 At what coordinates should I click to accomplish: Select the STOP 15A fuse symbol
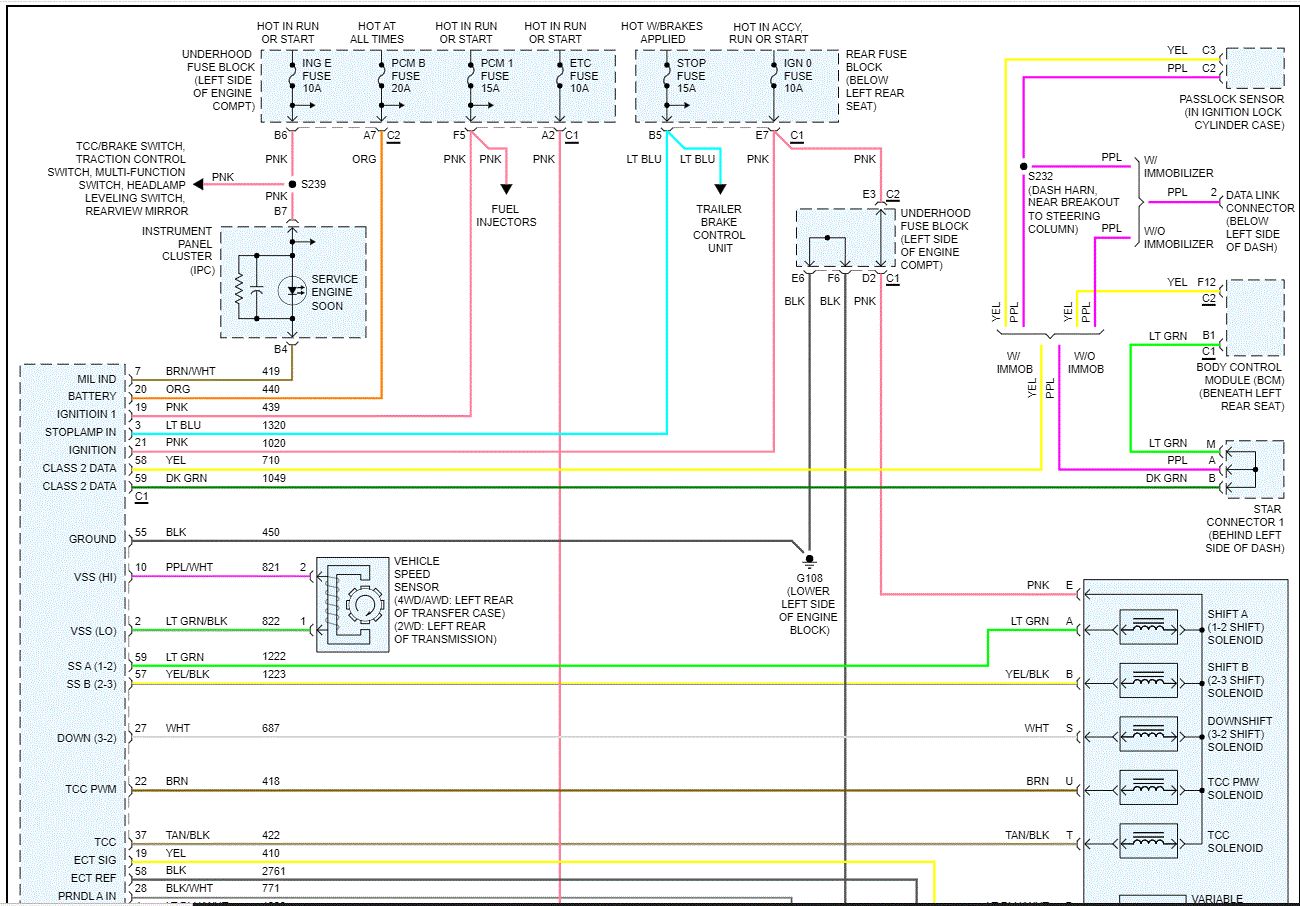tap(666, 76)
